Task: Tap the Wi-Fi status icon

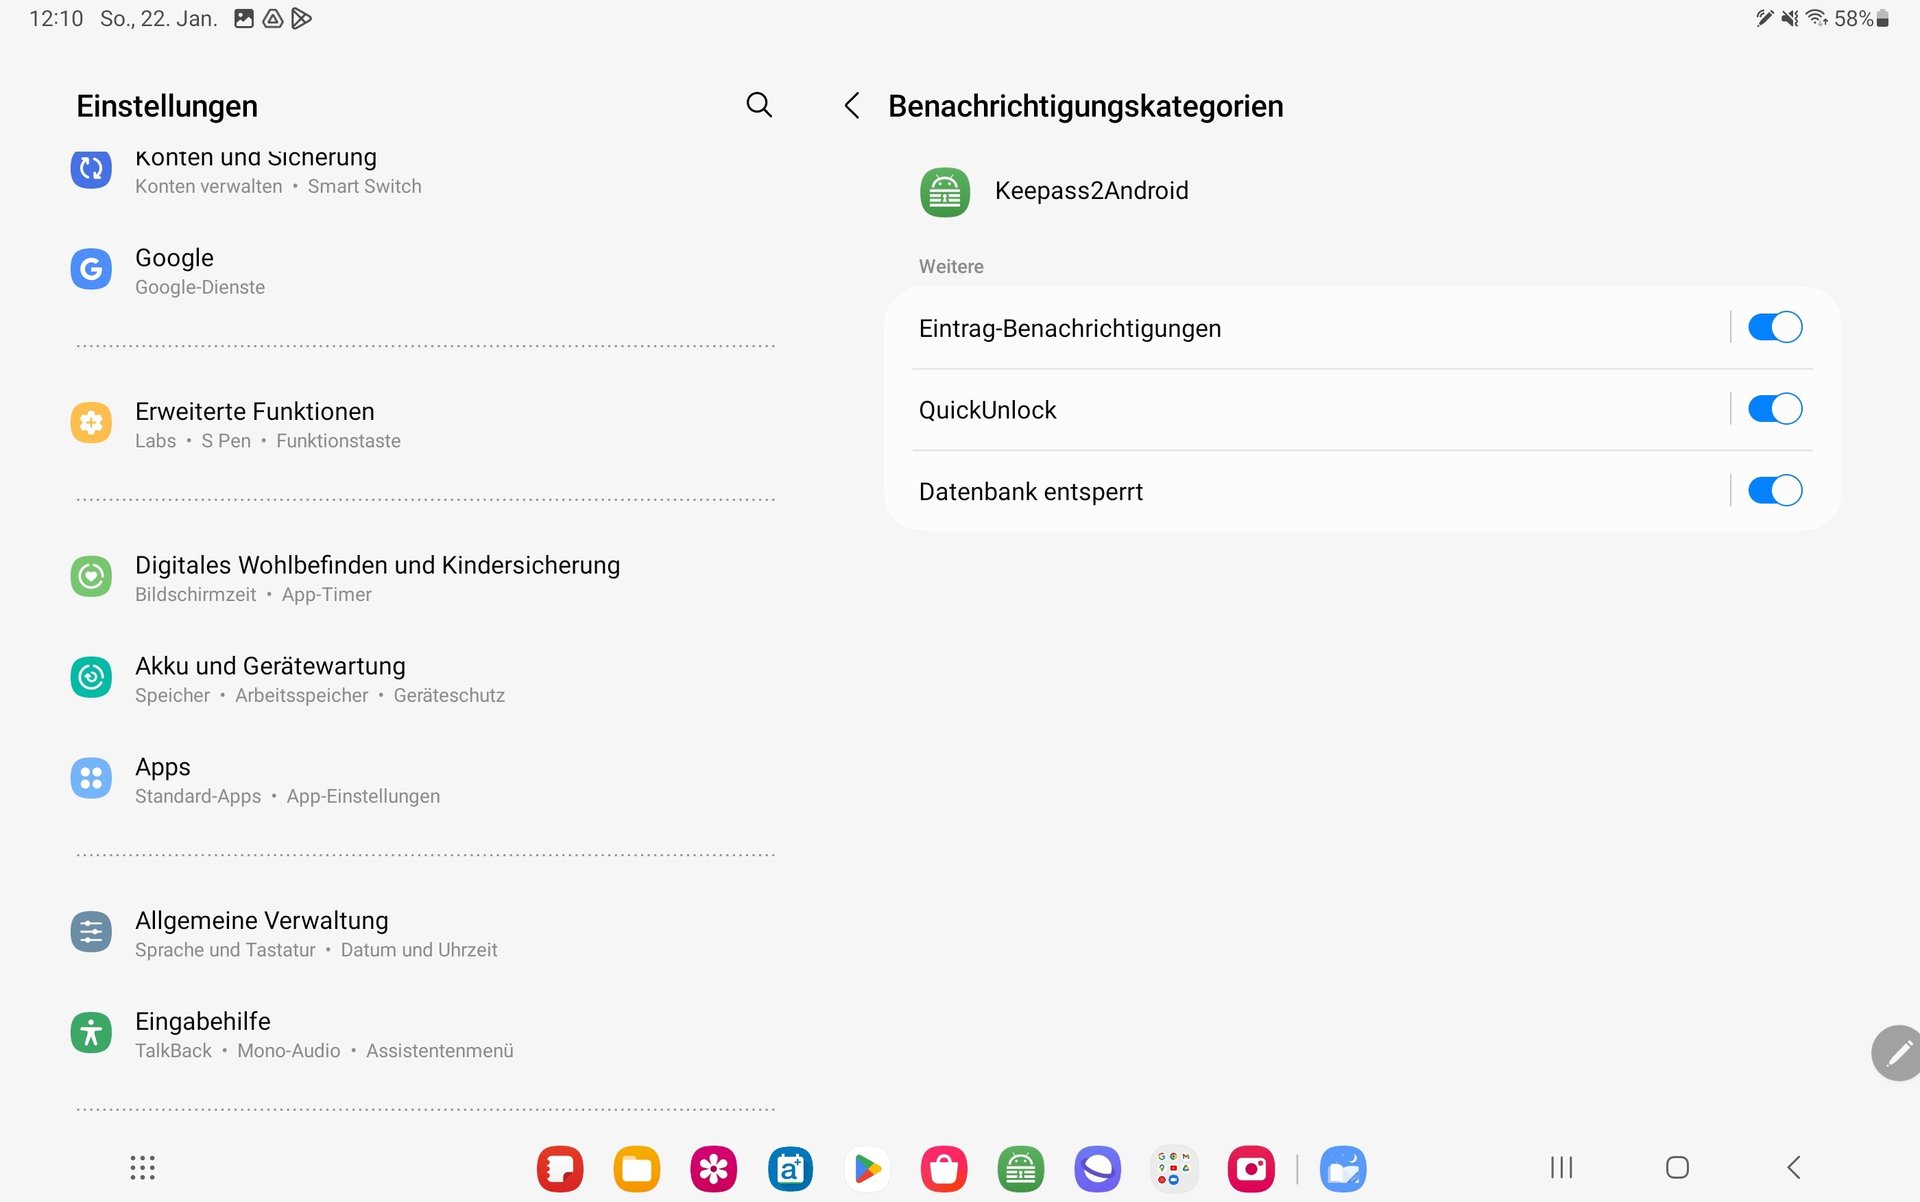Action: (1817, 18)
